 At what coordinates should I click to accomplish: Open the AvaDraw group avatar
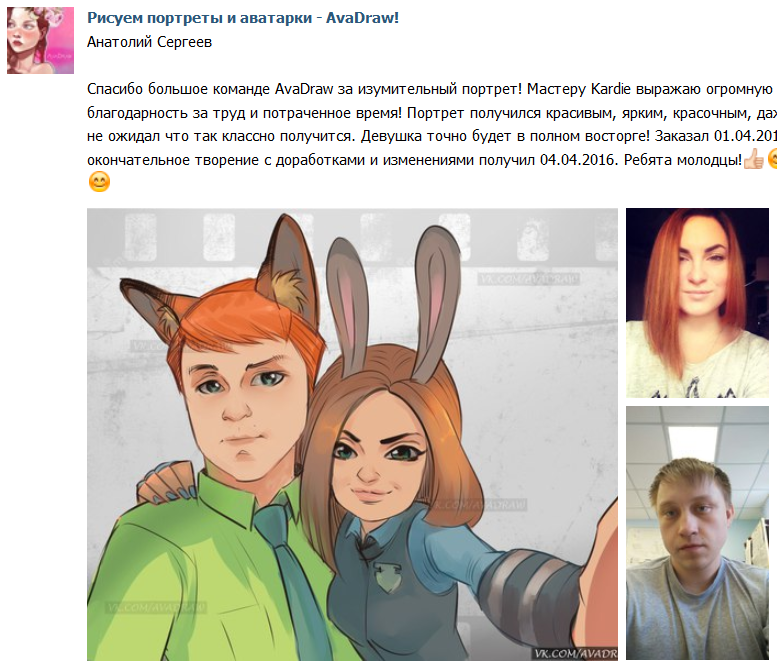click(40, 41)
